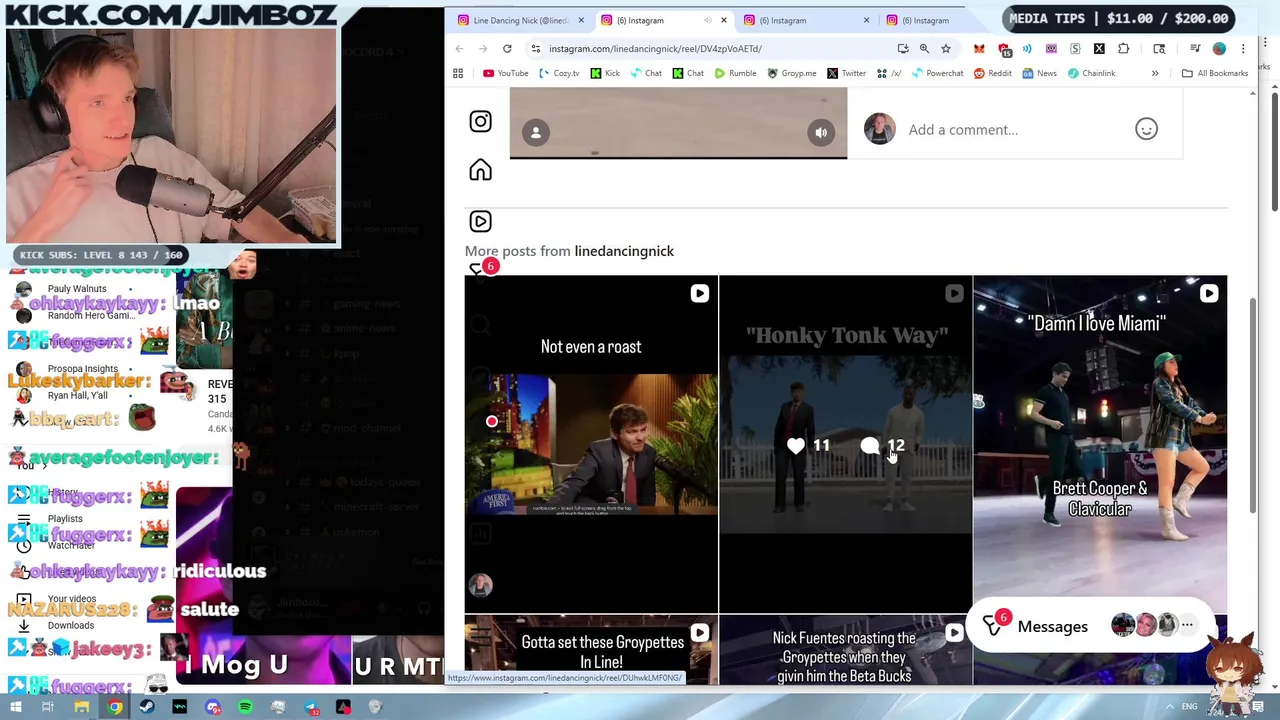The image size is (1280, 720).
Task: Open Groyp.me bookmark
Action: 791,73
